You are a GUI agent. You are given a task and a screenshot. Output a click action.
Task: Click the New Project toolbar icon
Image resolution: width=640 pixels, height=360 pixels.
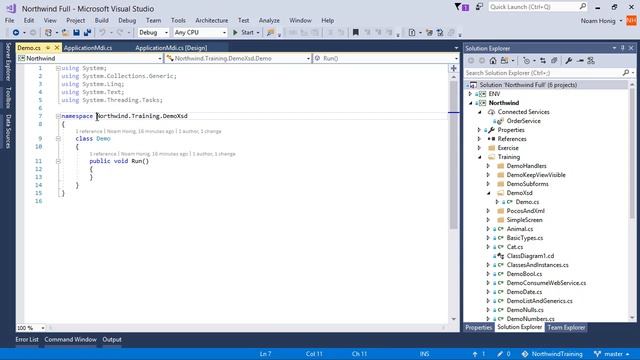pyautogui.click(x=49, y=33)
